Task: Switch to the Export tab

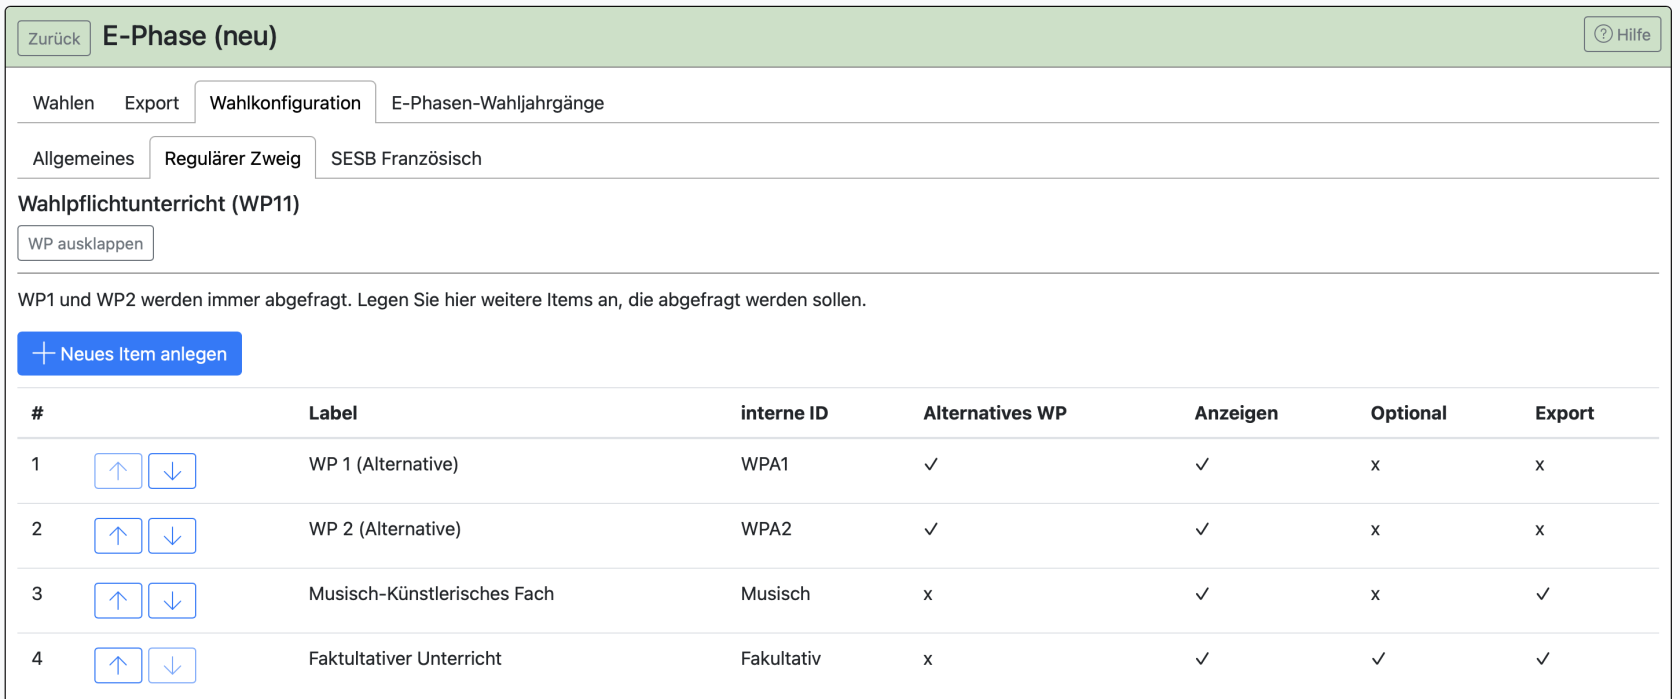Action: pos(151,103)
